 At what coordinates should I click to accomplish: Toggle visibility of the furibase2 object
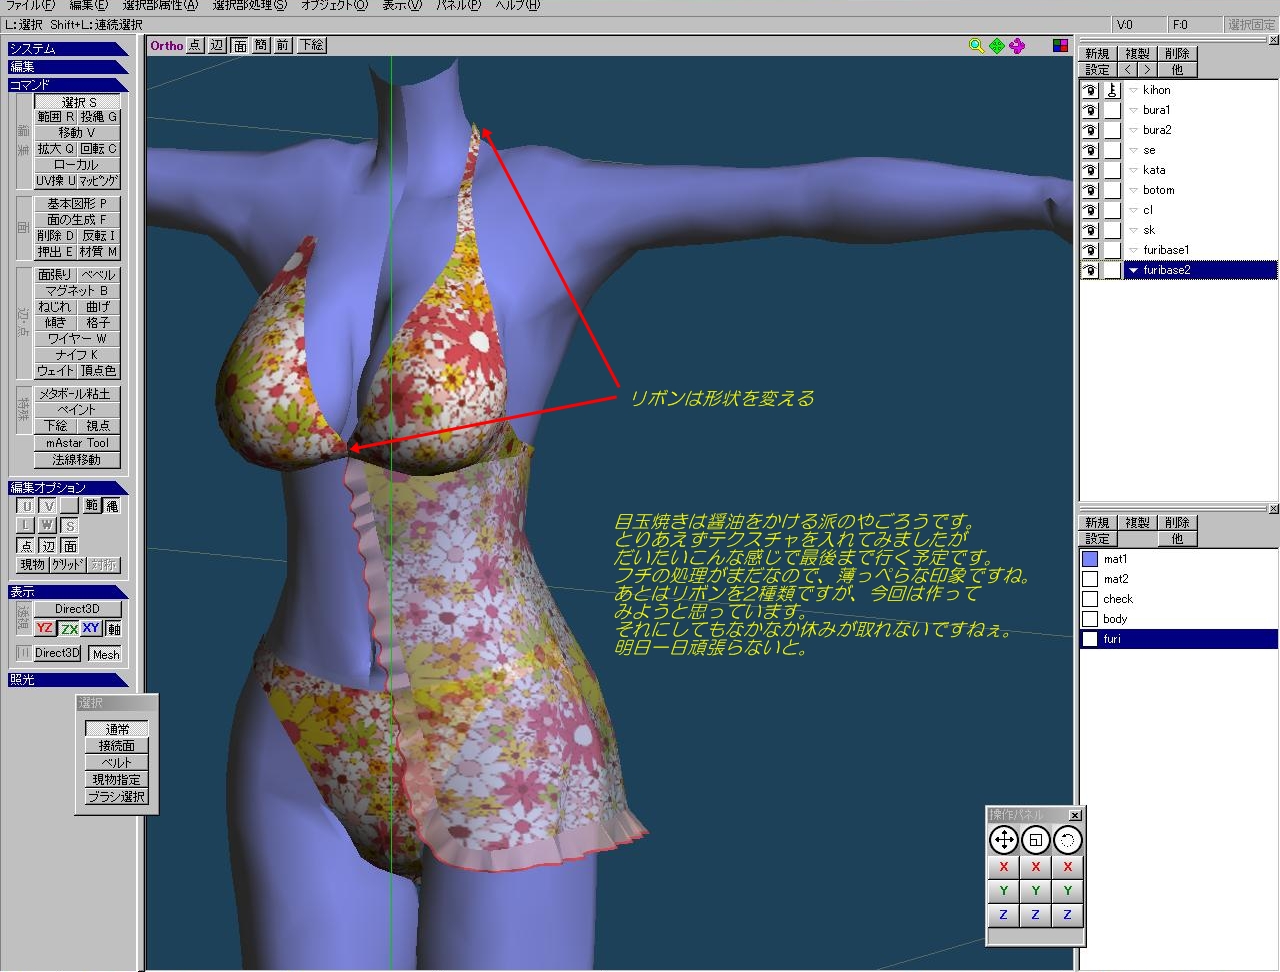coord(1090,270)
